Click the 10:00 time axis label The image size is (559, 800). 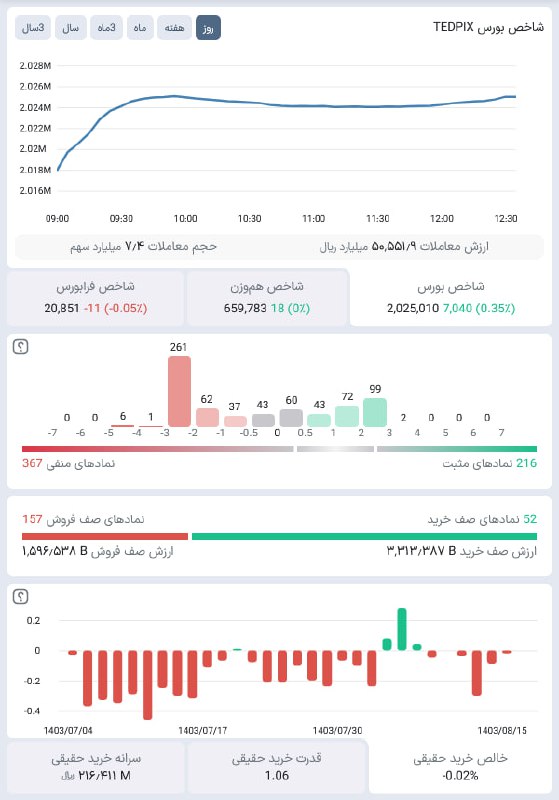pyautogui.click(x=185, y=218)
